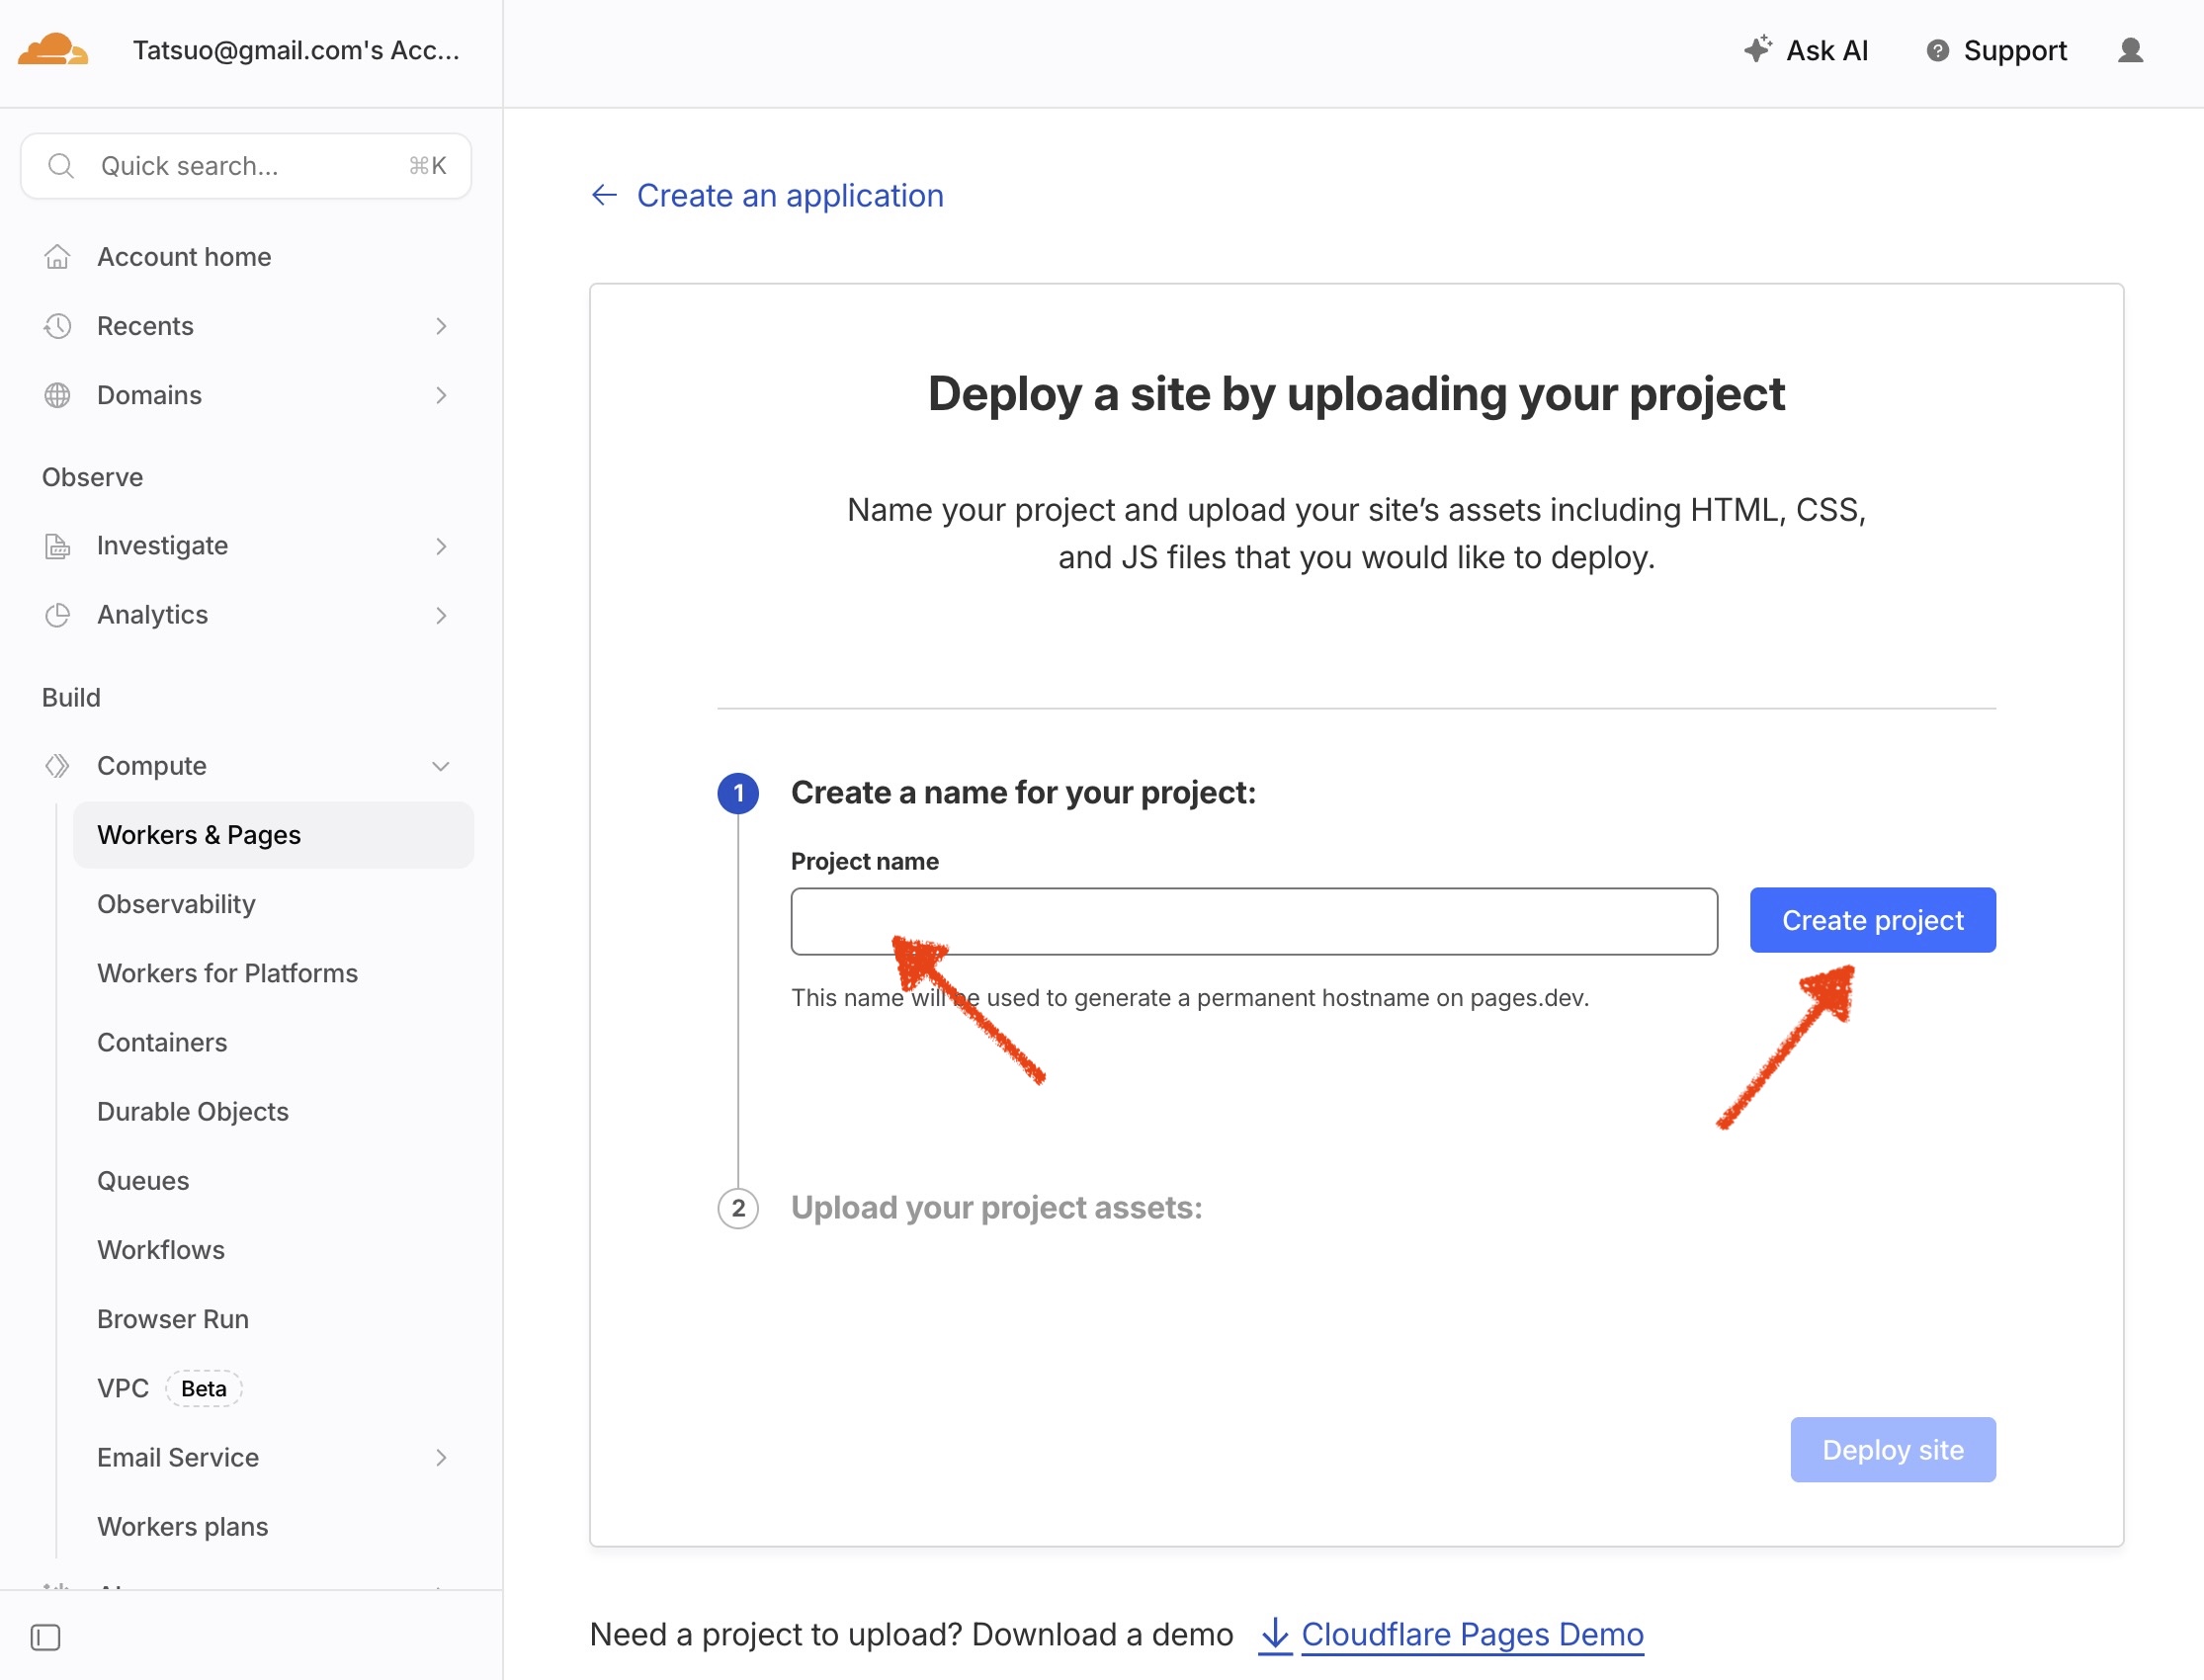This screenshot has height=1680, width=2204.
Task: Open Workers & Pages
Action: tap(273, 835)
